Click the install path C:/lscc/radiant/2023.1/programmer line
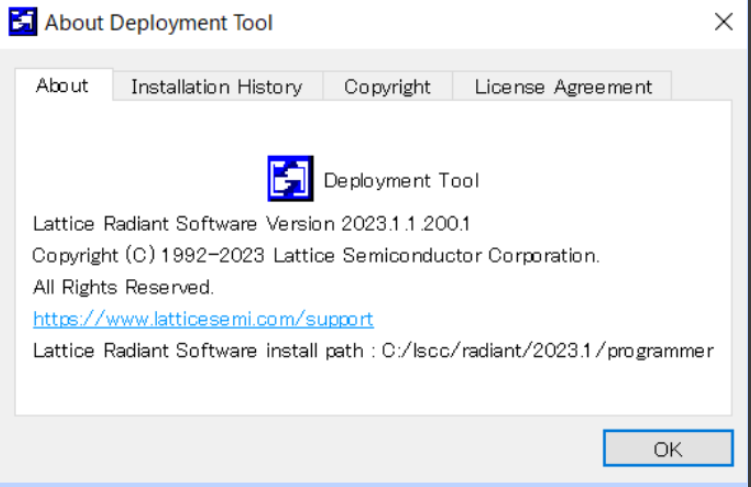751x487 pixels. pyautogui.click(x=373, y=351)
